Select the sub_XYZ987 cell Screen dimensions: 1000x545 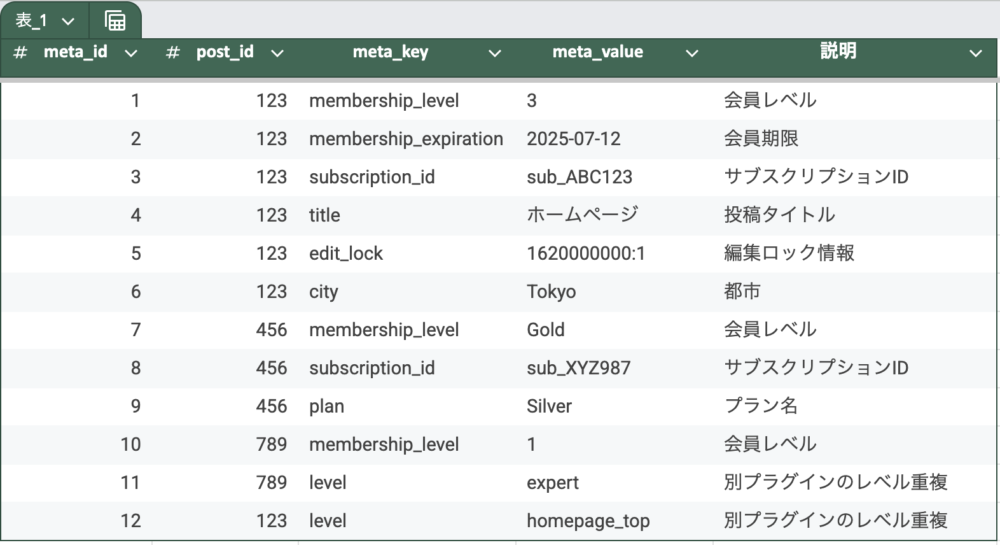coord(578,368)
